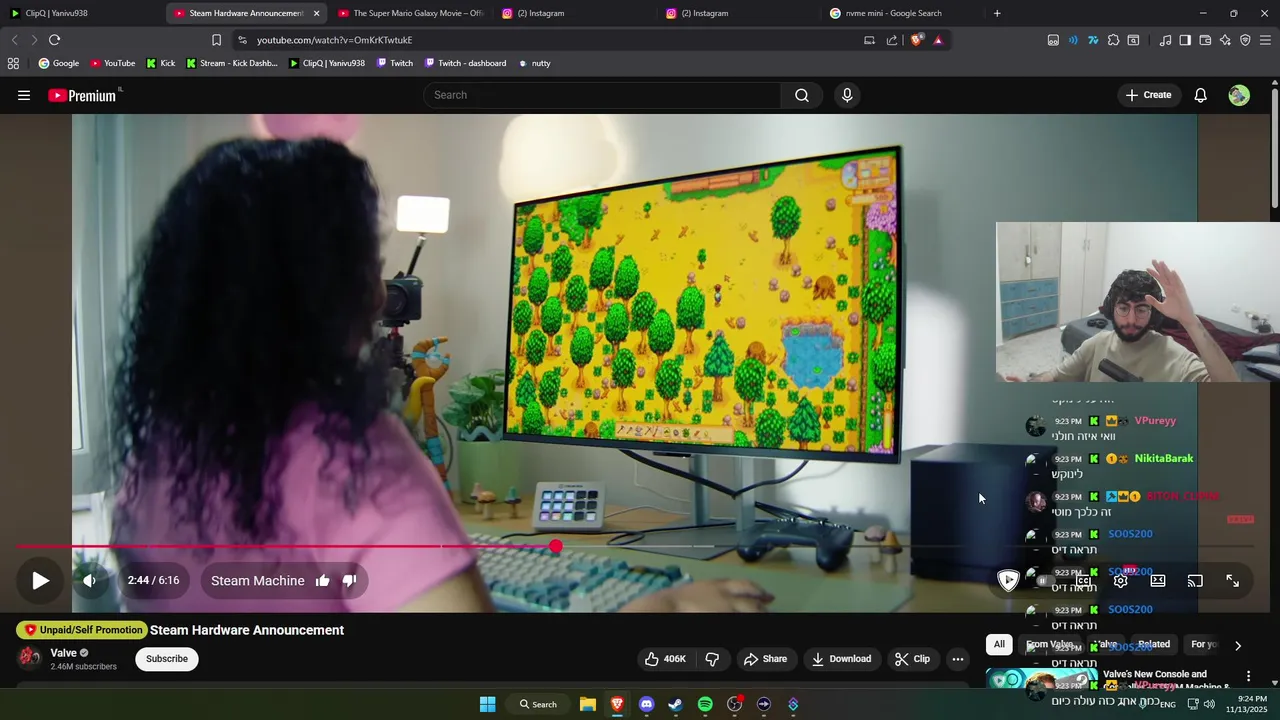The width and height of the screenshot is (1280, 720).
Task: Open the apps grid in bookmarks bar
Action: tap(13, 63)
